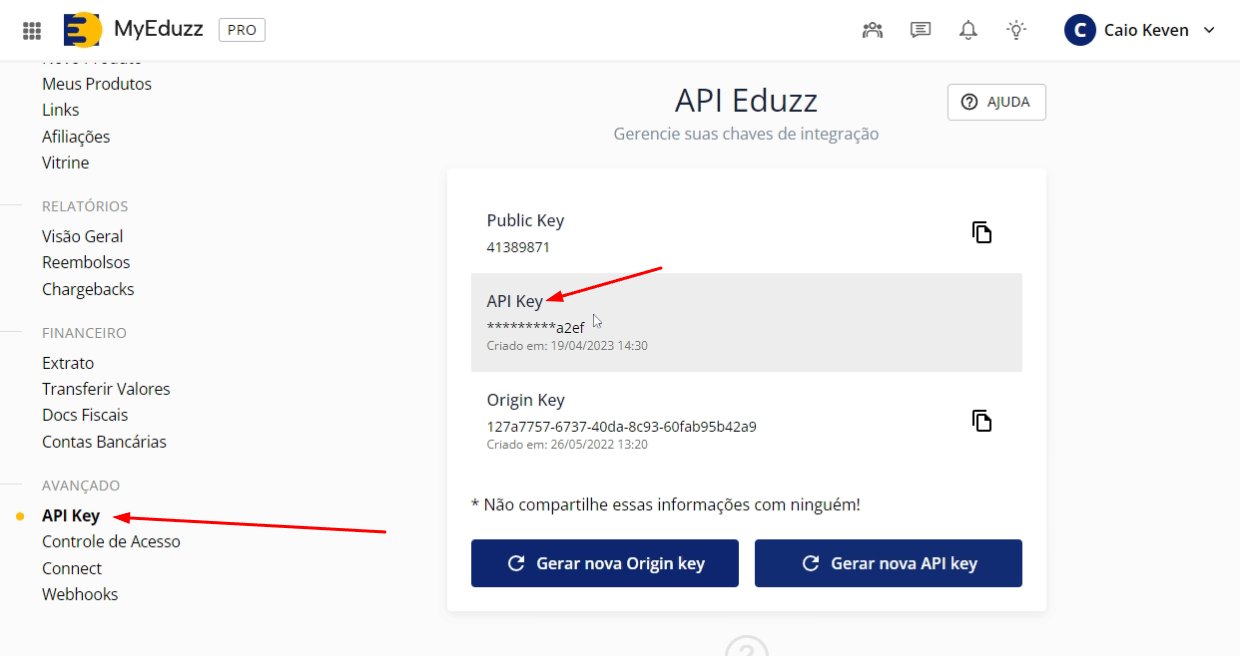Click the masked API Key ending a2ef
This screenshot has width=1240, height=656.
click(x=535, y=327)
